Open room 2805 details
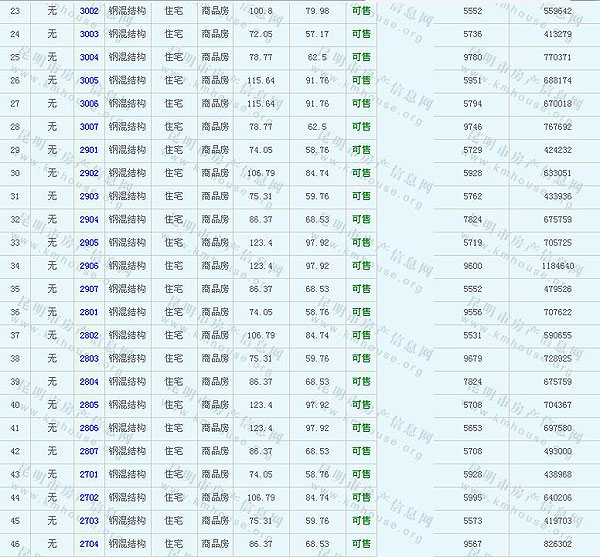The width and height of the screenshot is (600, 557). click(89, 405)
